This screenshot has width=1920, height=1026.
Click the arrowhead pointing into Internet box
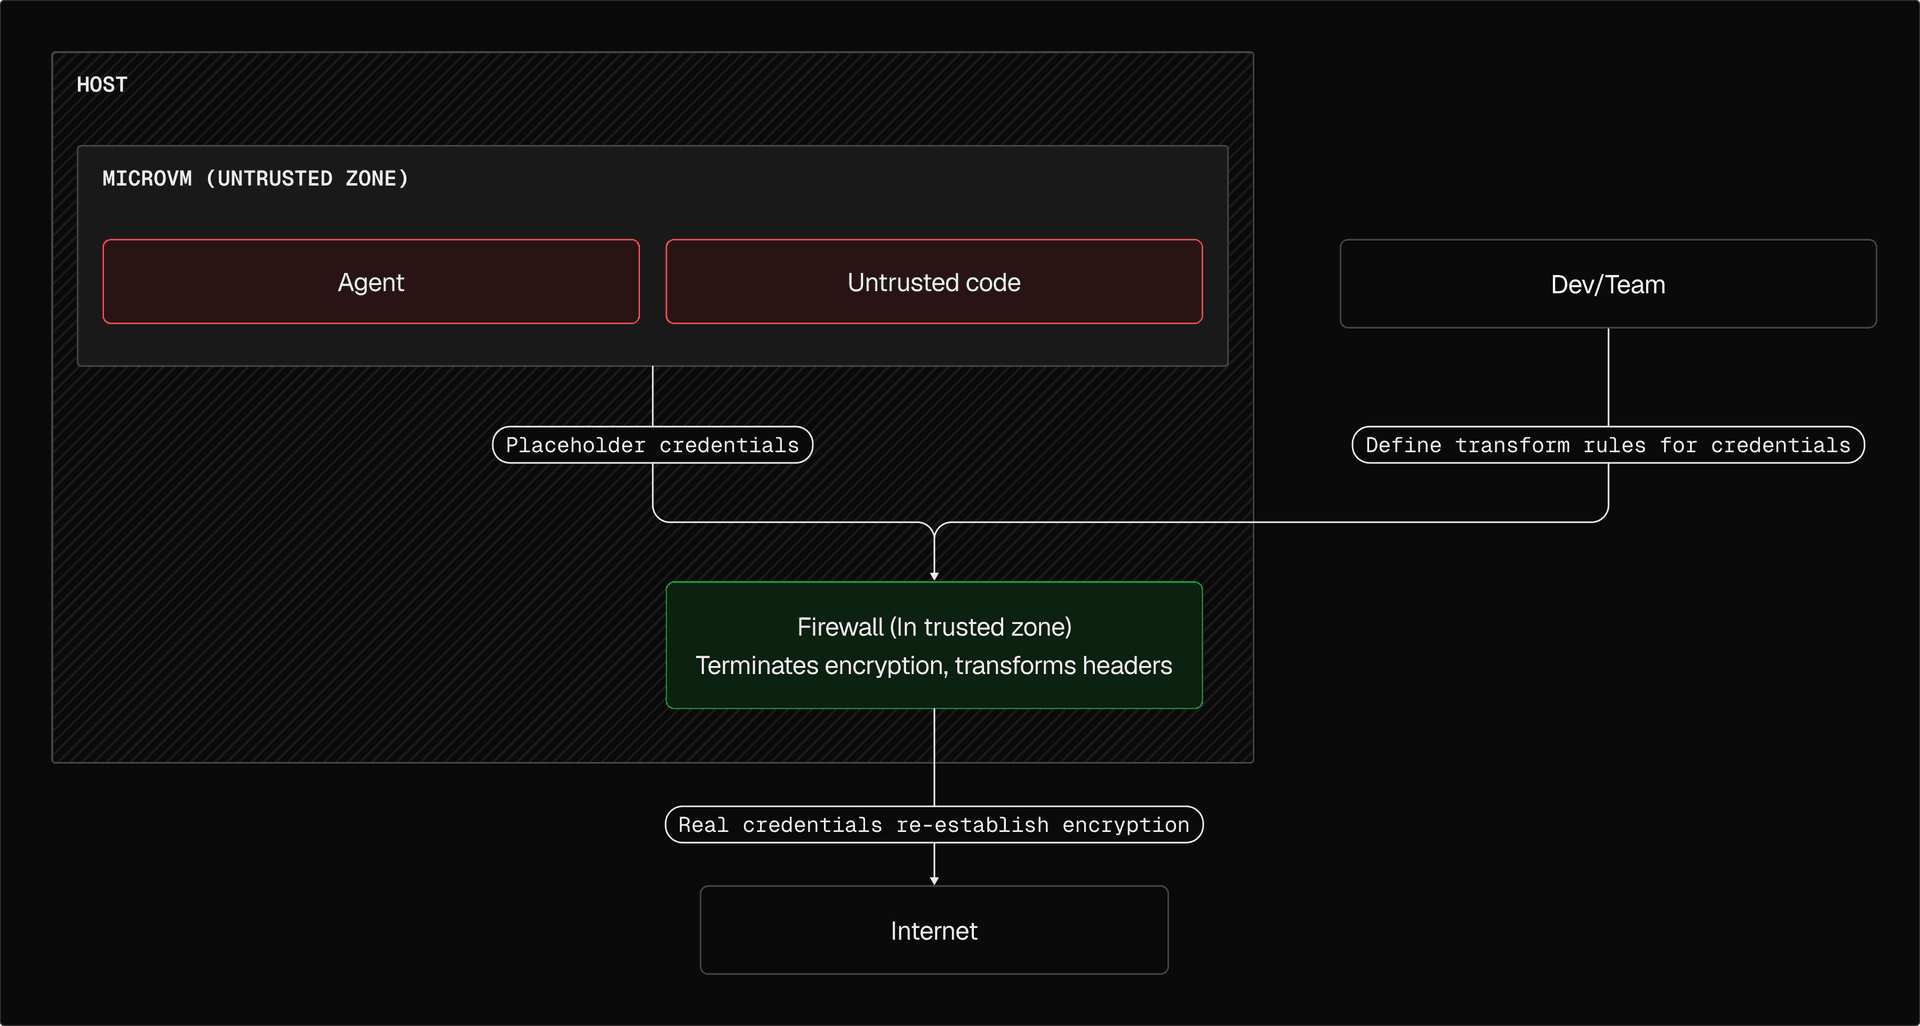coord(934,880)
